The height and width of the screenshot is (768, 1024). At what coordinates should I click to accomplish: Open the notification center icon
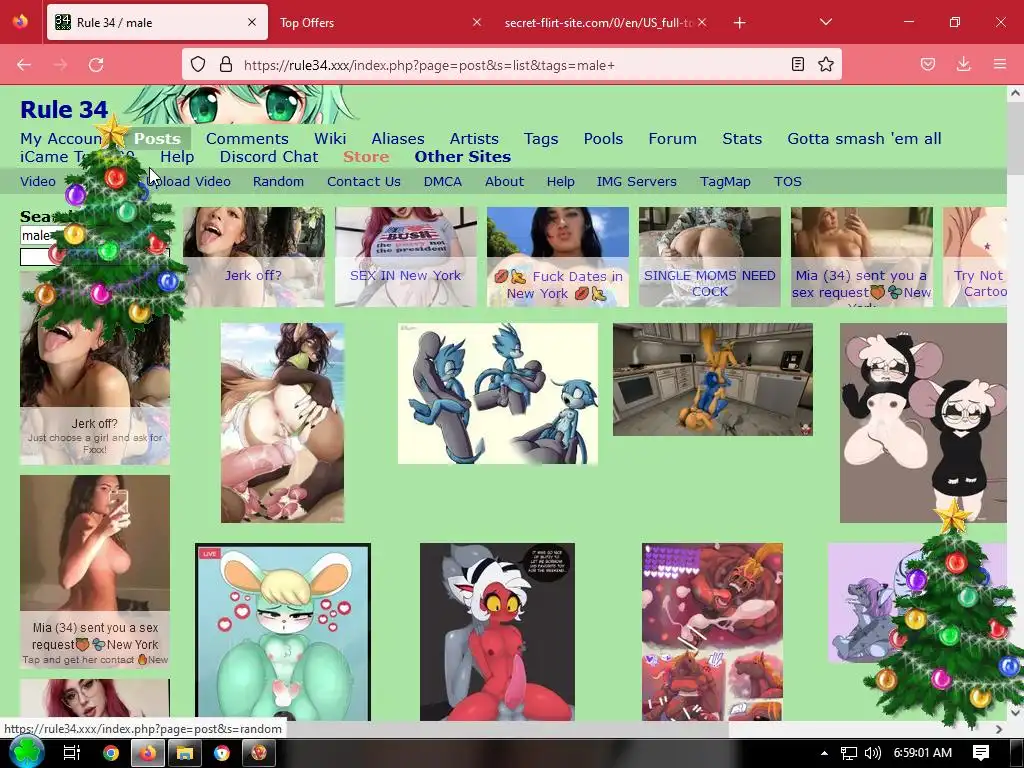point(981,753)
